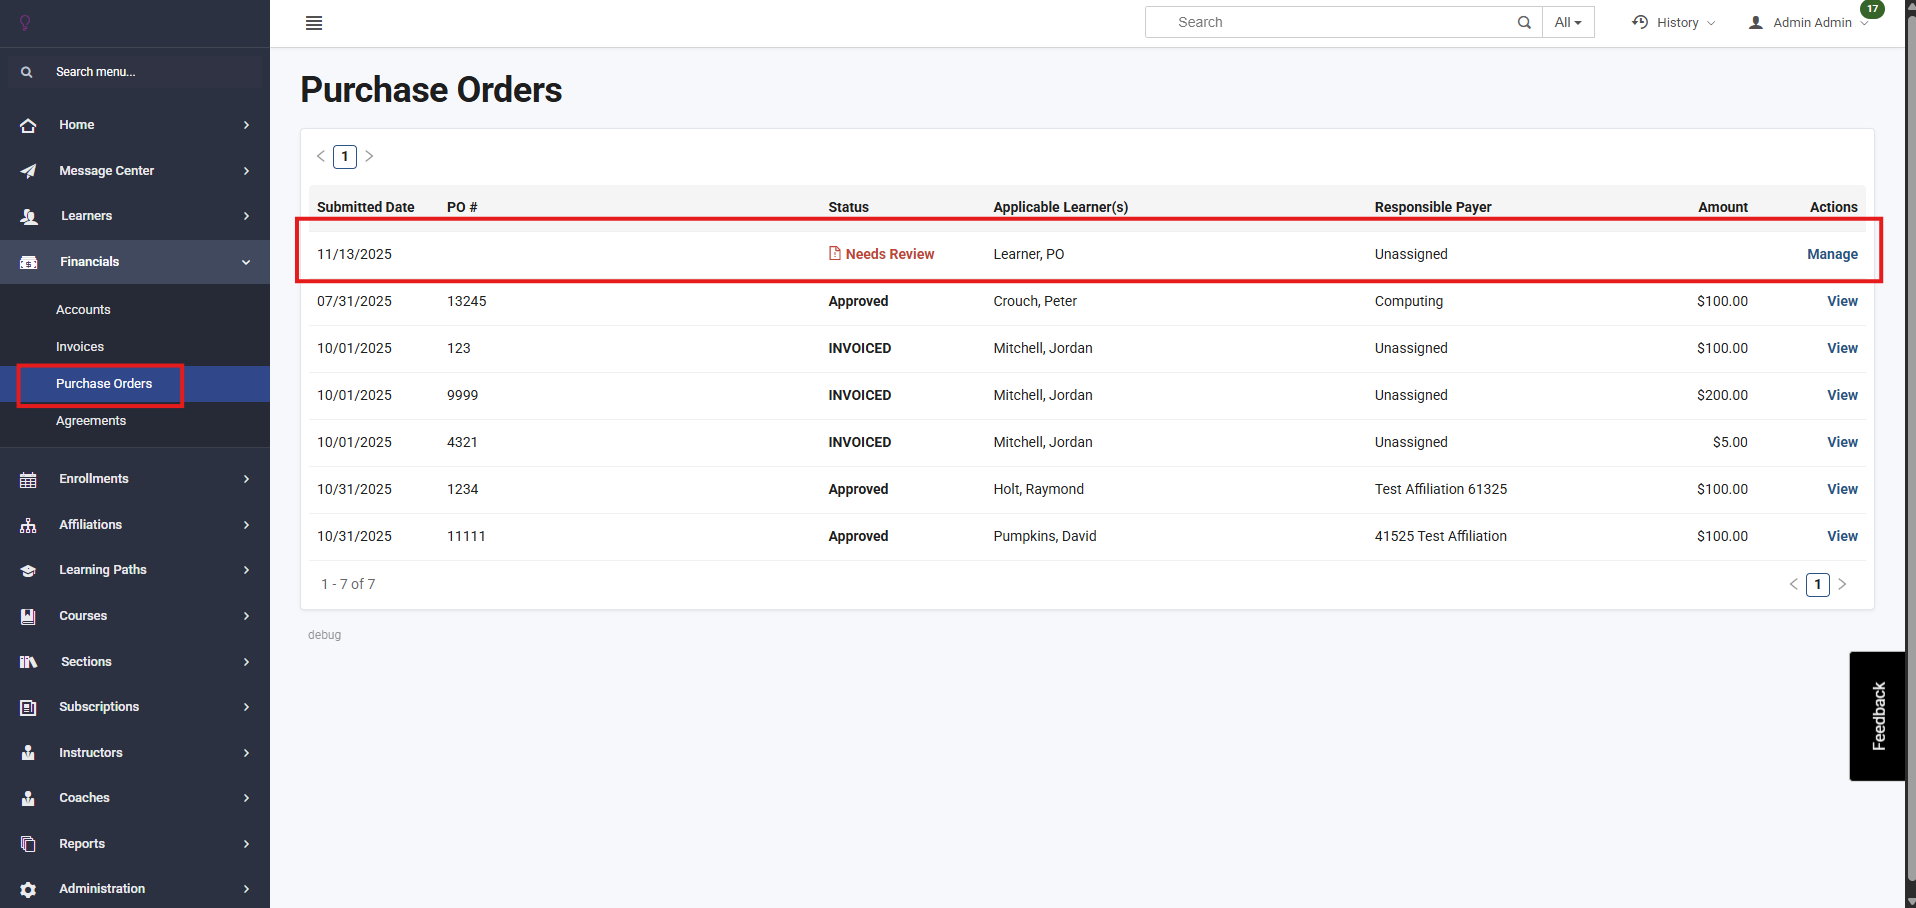
Task: Click the History clock icon
Action: pyautogui.click(x=1640, y=22)
